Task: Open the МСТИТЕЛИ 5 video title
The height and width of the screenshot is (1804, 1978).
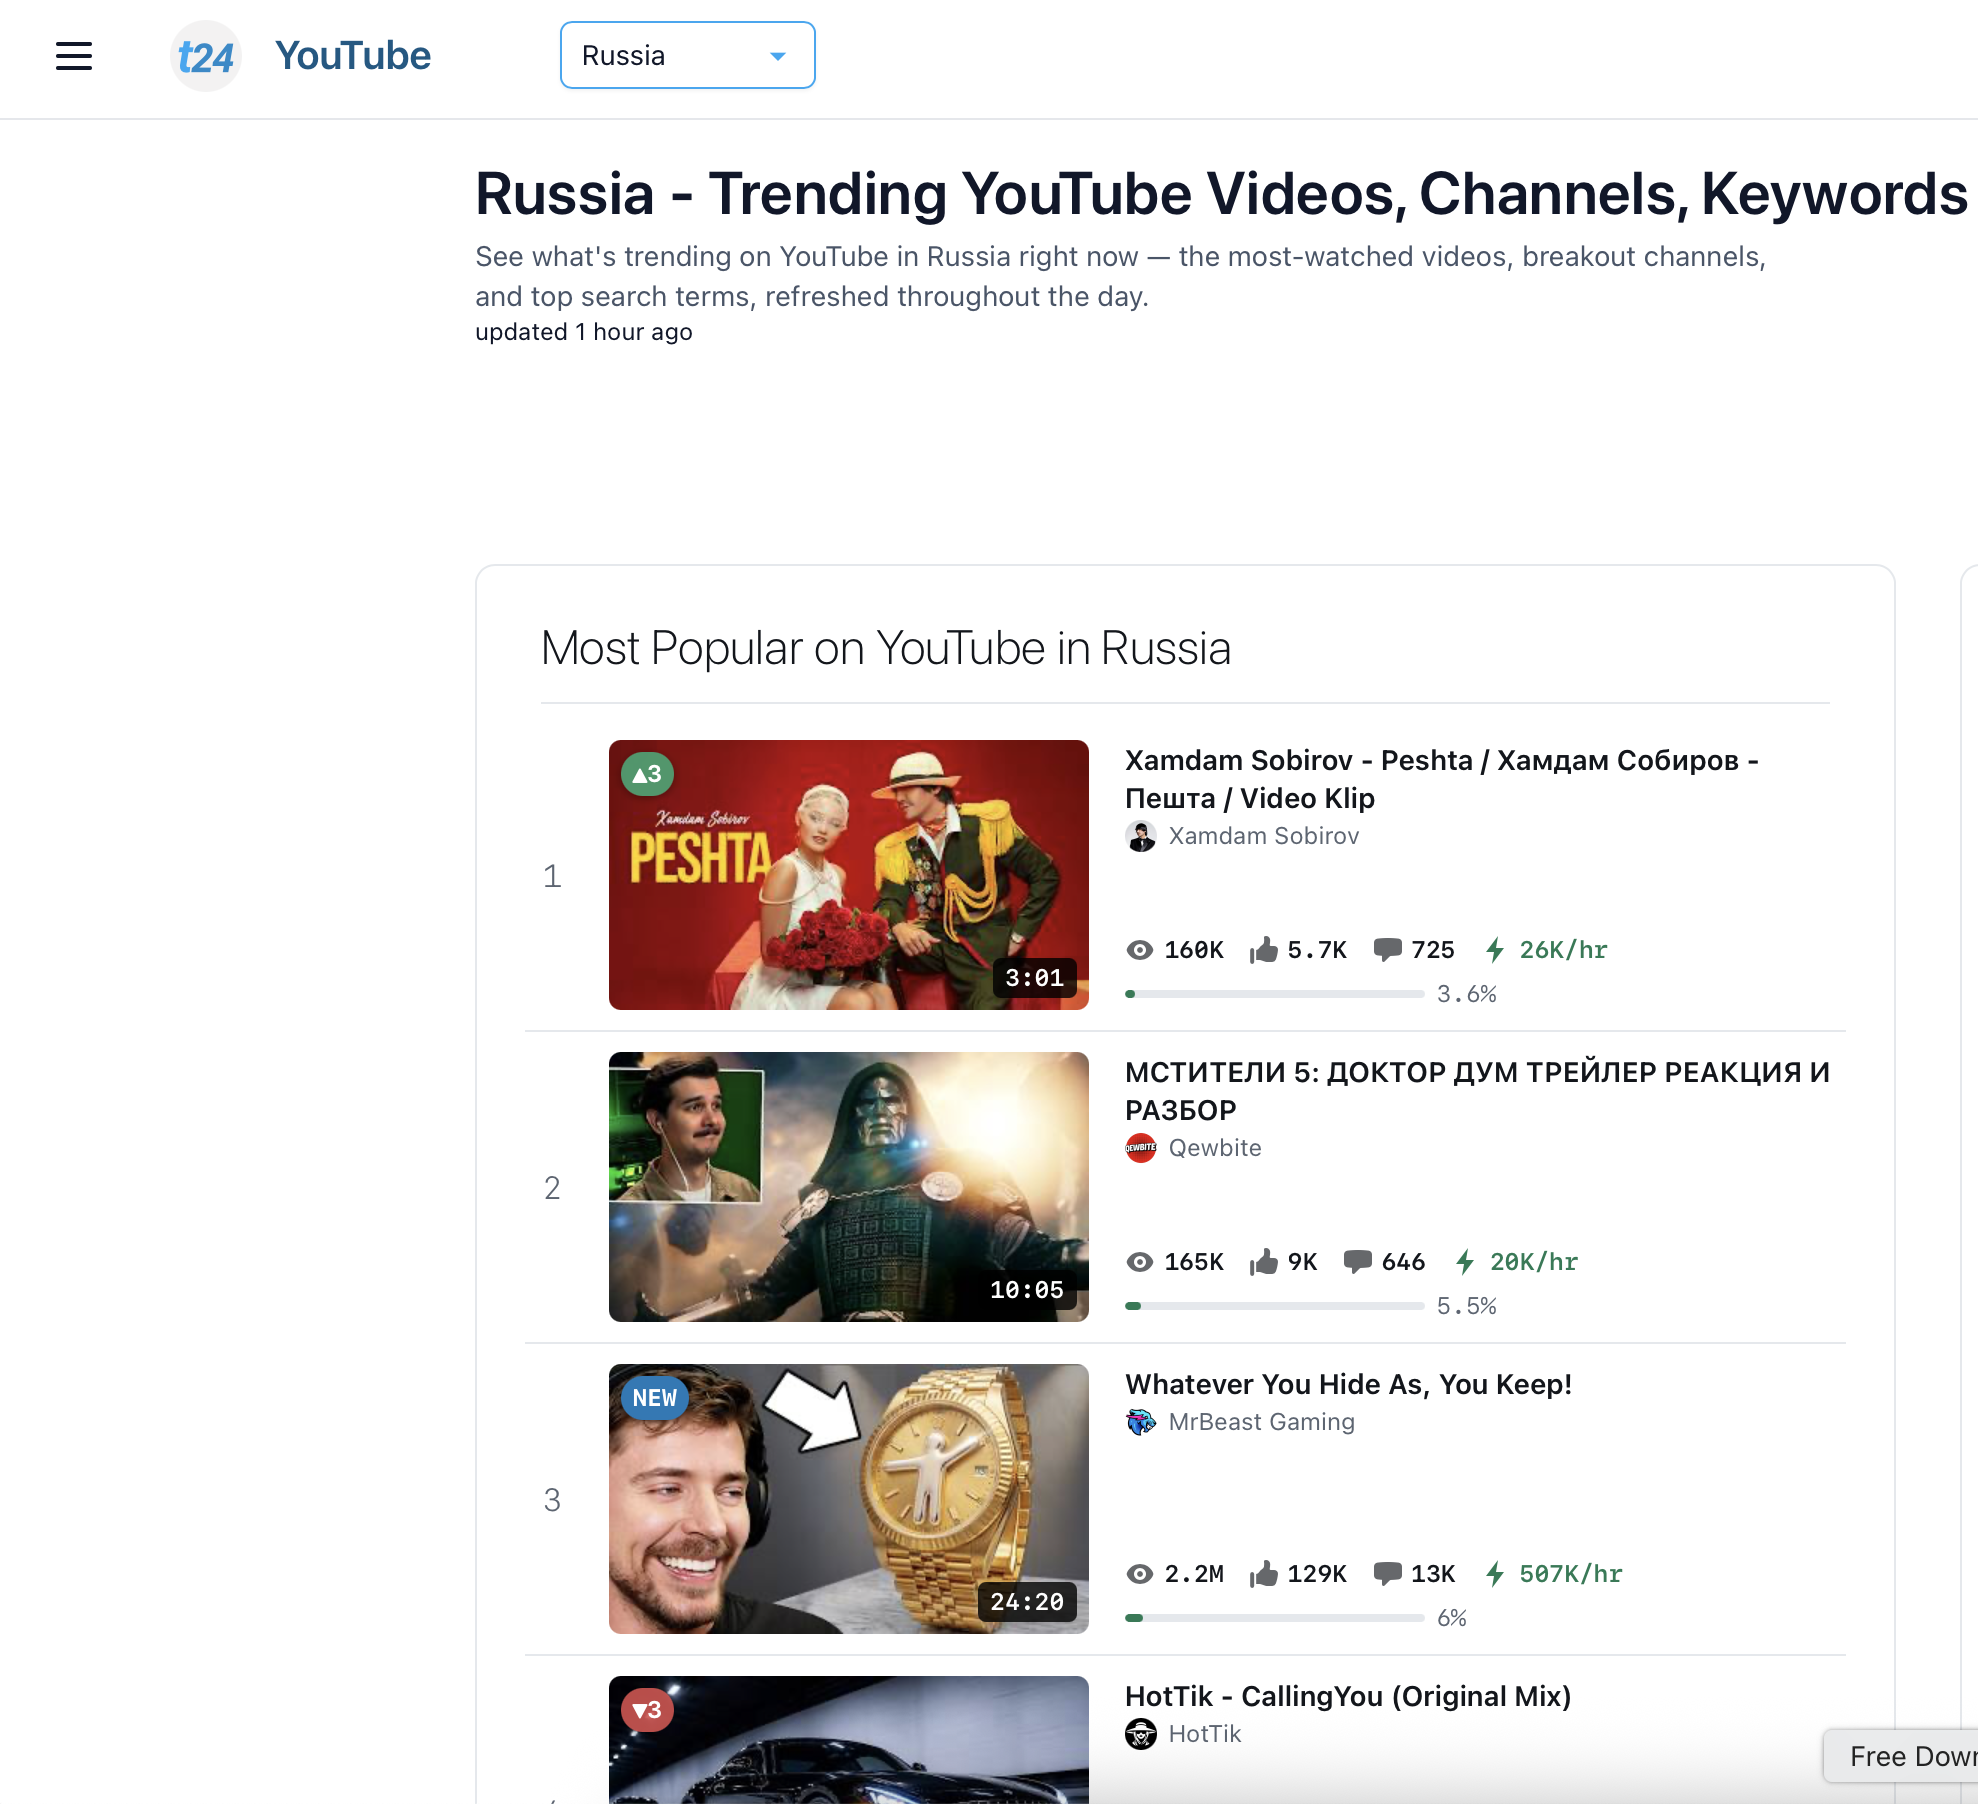Action: click(x=1477, y=1091)
